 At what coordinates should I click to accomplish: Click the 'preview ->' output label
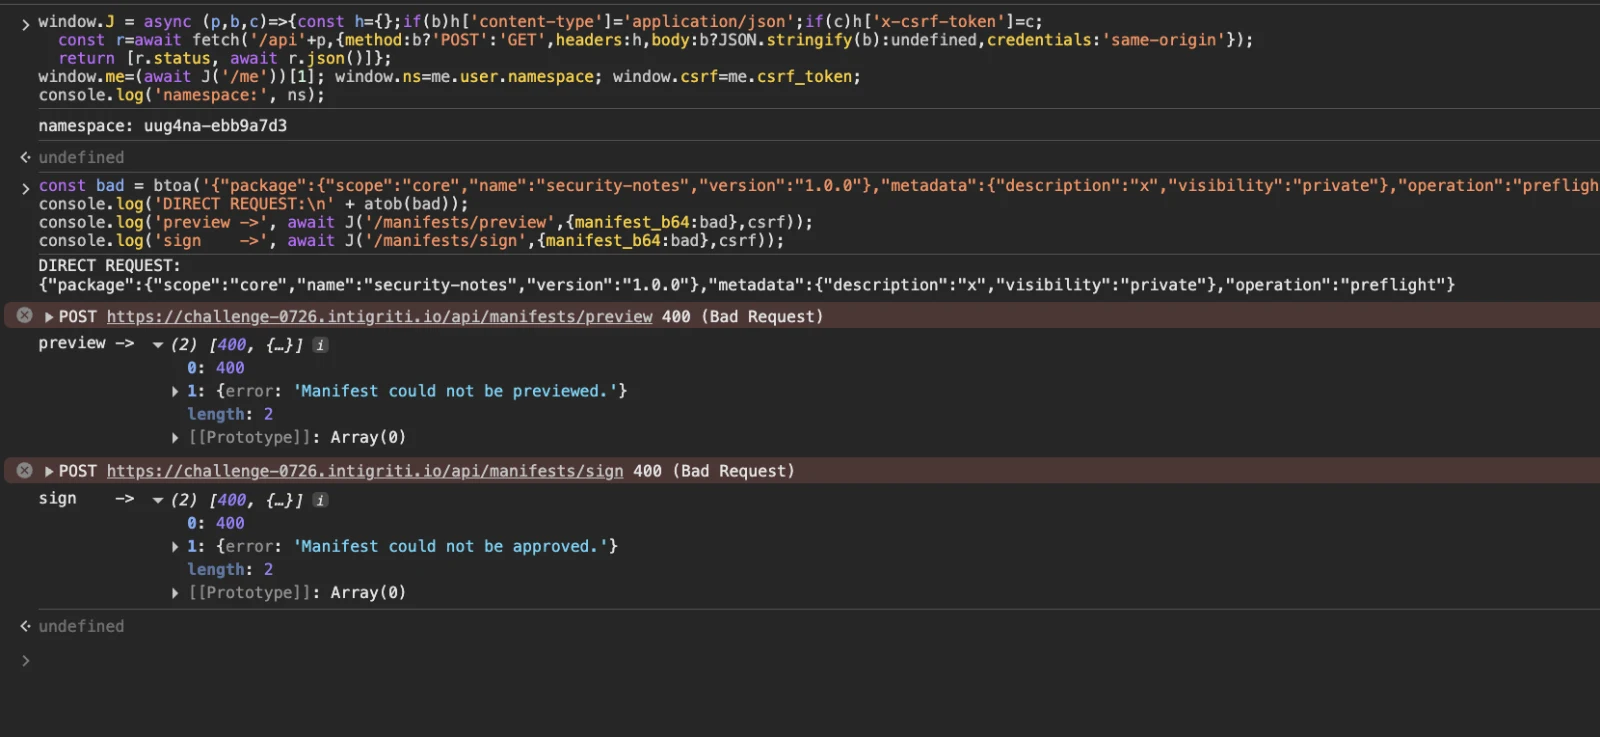coord(86,343)
